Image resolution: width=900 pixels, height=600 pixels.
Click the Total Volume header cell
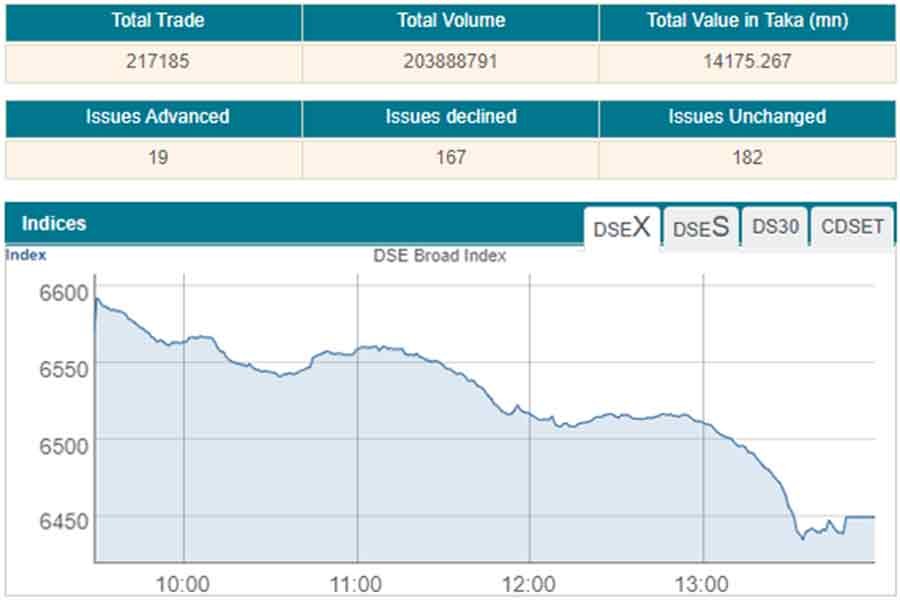tap(450, 21)
